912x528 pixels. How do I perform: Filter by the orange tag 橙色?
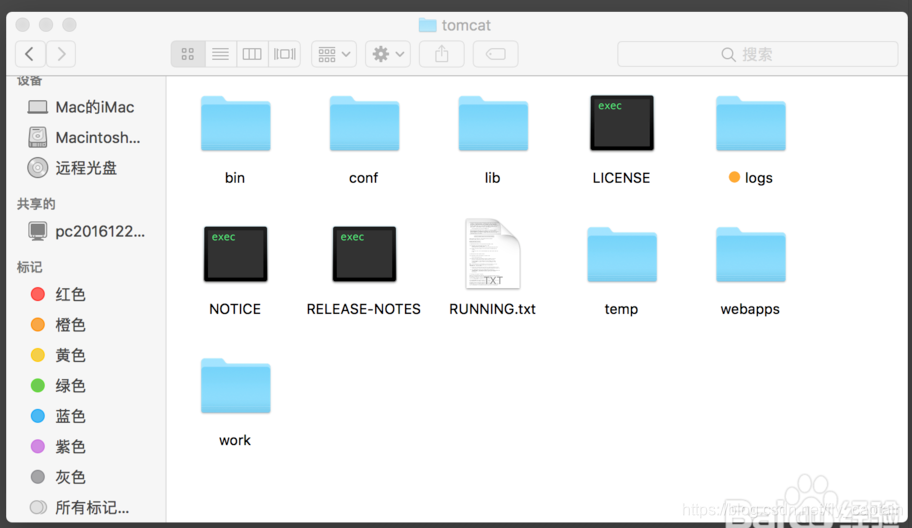click(x=58, y=324)
